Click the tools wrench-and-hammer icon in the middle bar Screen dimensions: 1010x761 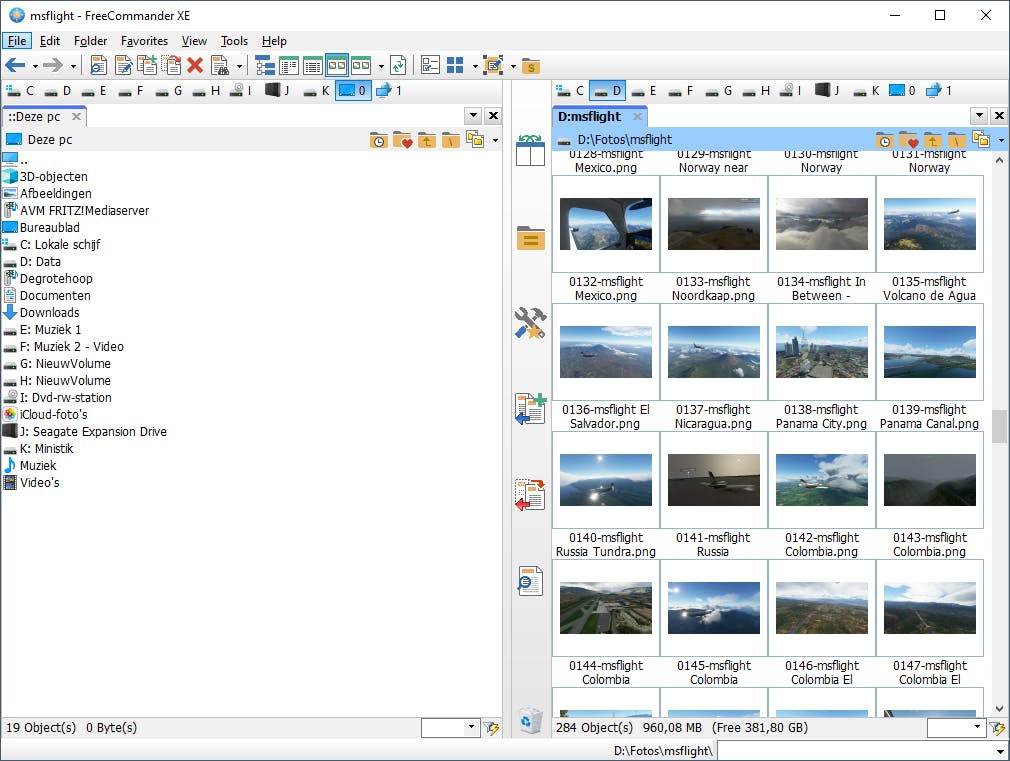coord(530,322)
